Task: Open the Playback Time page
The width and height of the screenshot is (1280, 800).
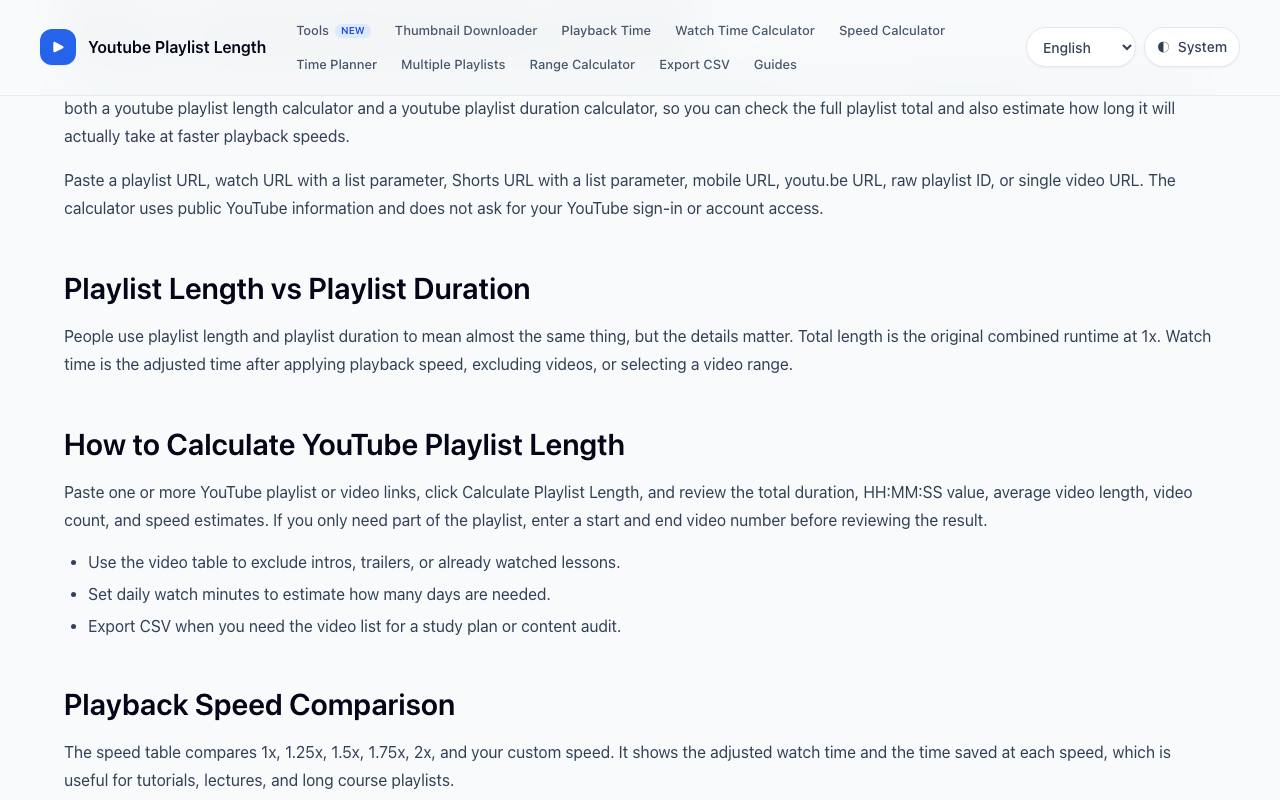Action: pos(606,30)
